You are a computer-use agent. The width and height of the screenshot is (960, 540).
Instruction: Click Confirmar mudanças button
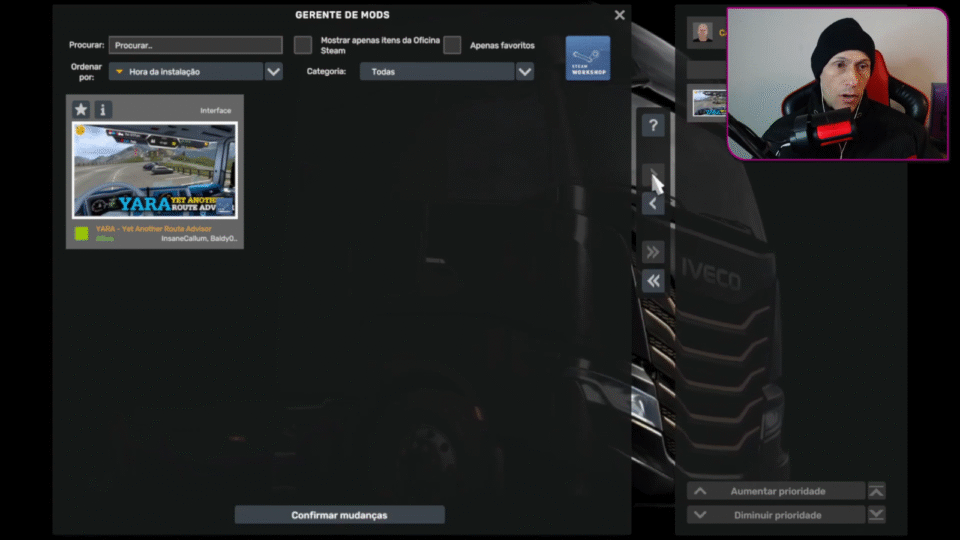[x=340, y=515]
